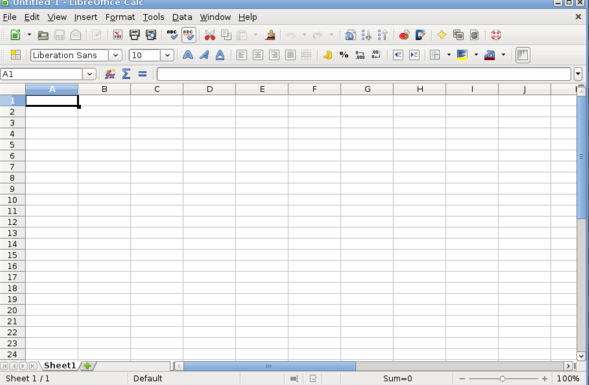
Task: Select the Sheet1 tab
Action: click(x=60, y=365)
